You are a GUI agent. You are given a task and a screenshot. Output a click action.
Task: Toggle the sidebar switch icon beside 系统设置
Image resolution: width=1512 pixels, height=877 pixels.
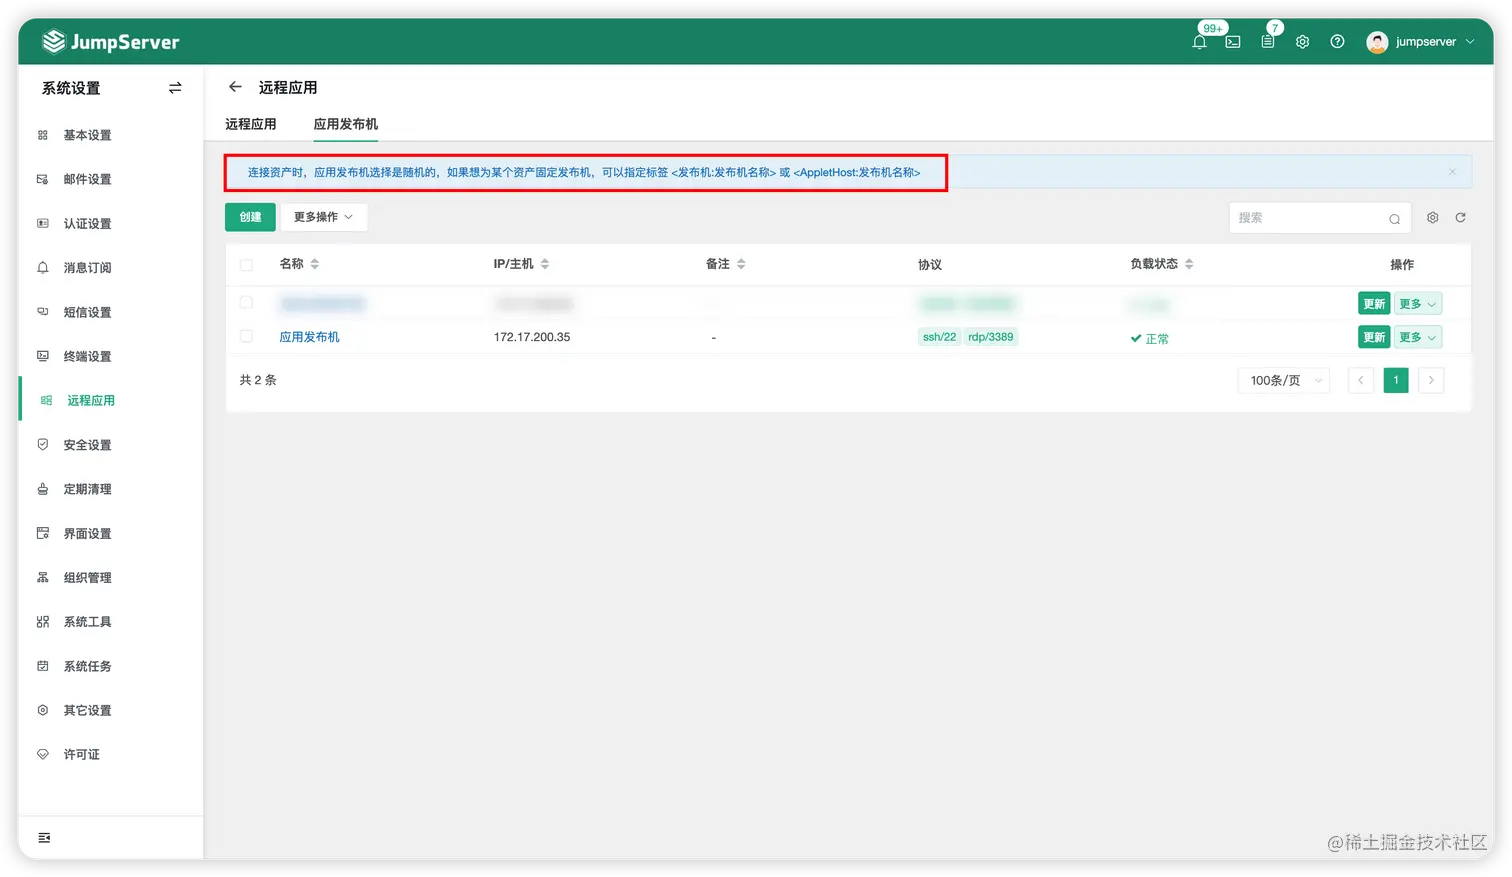(x=175, y=88)
